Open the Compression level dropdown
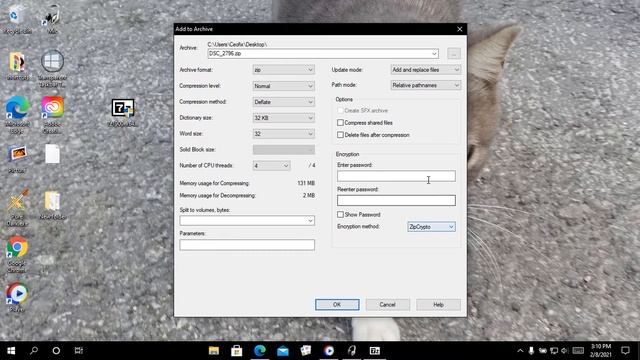 click(284, 86)
